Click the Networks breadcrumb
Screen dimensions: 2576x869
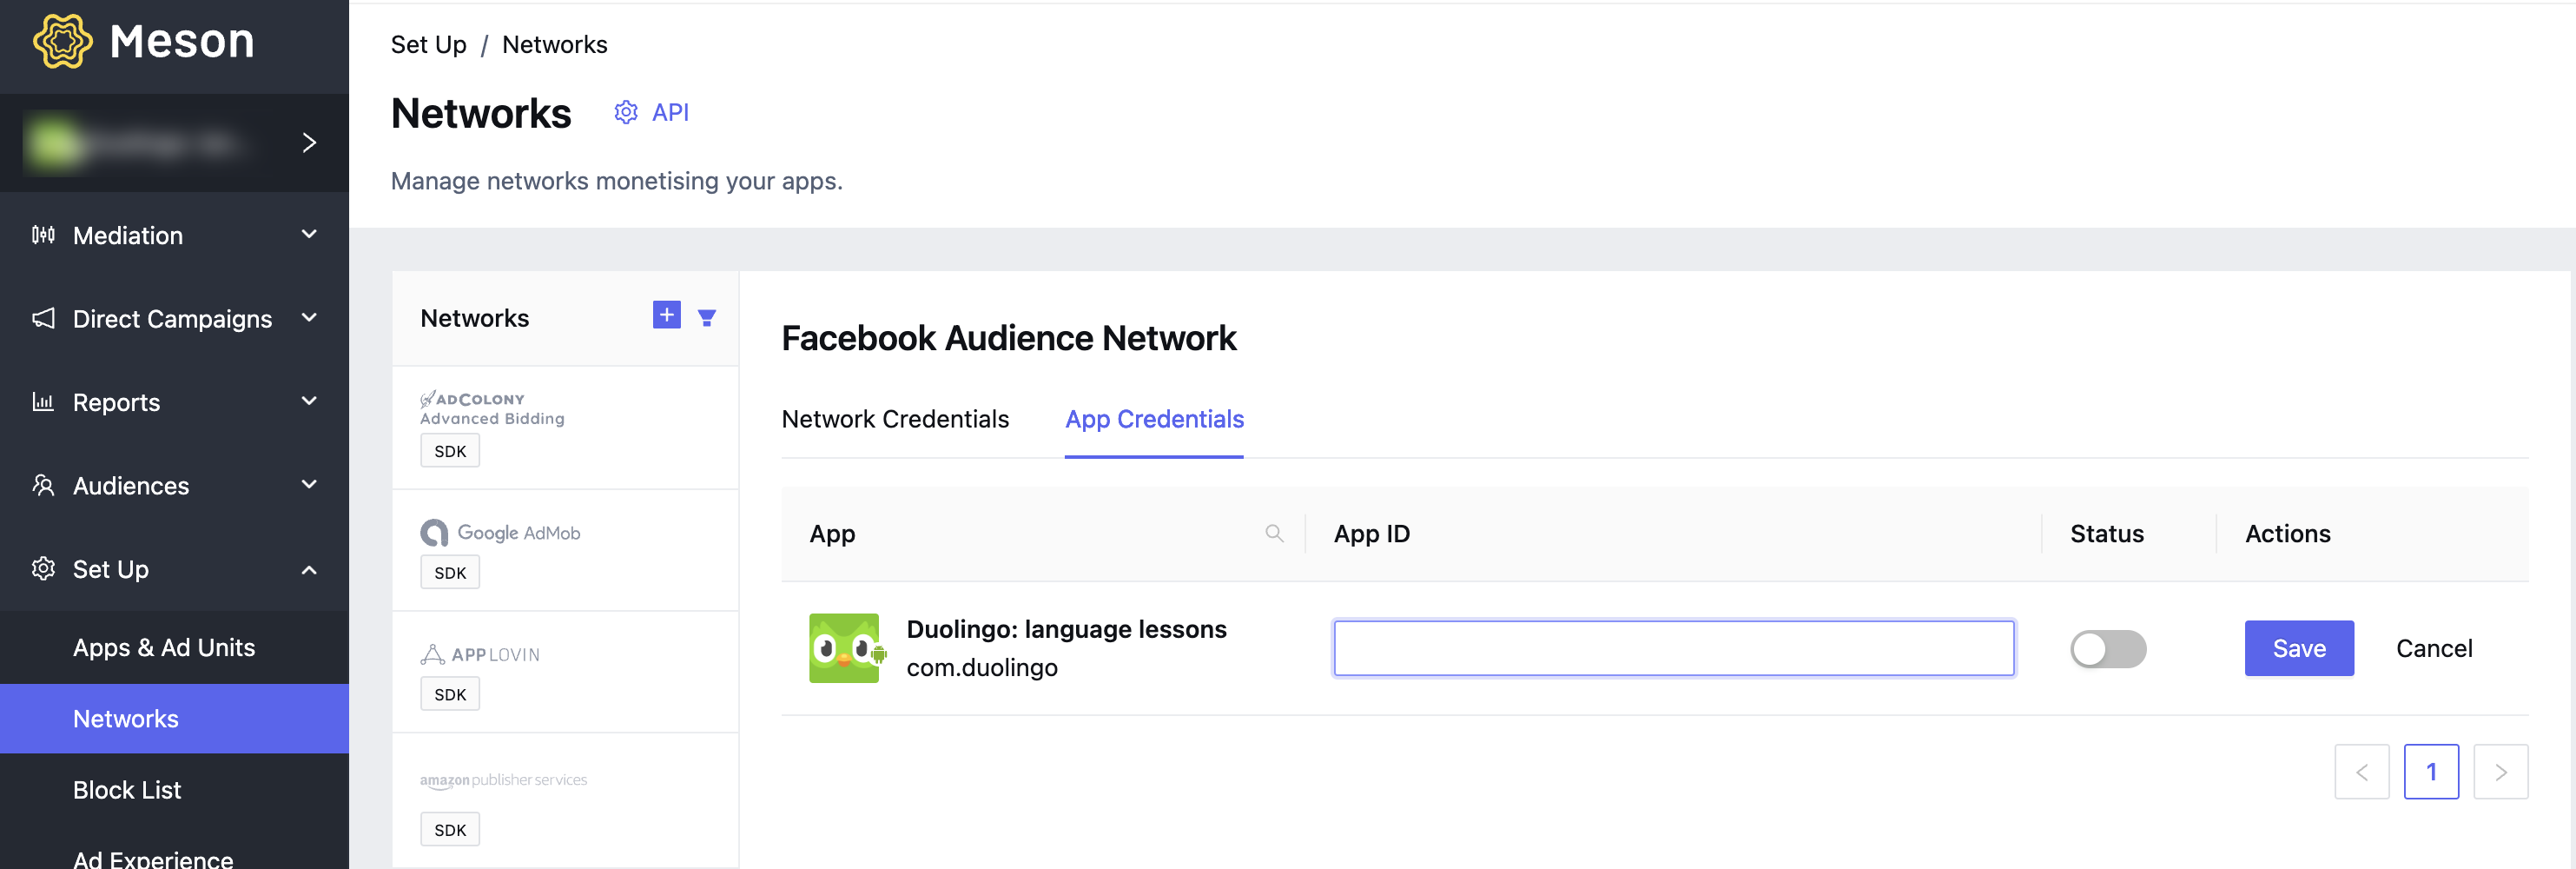click(554, 45)
